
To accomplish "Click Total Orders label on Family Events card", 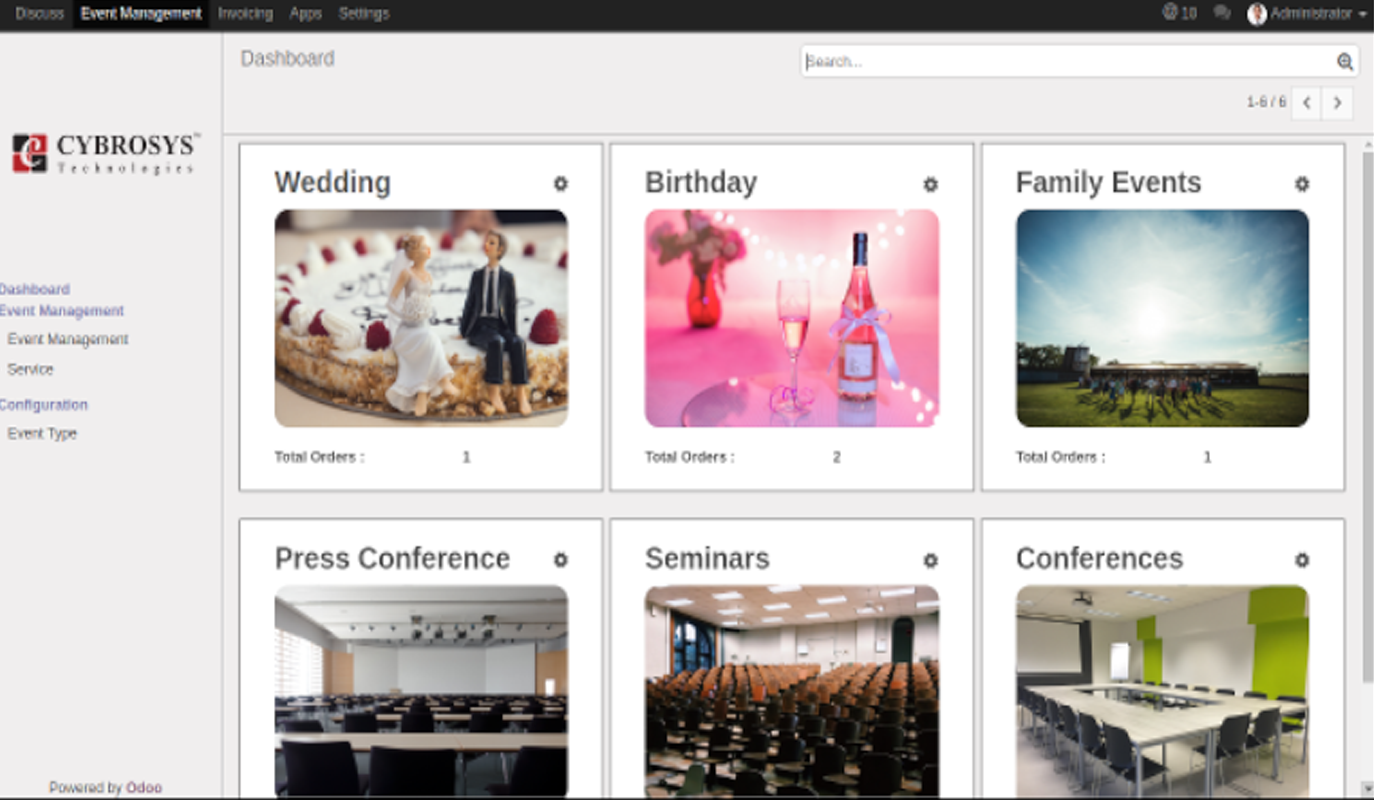I will click(x=1061, y=457).
